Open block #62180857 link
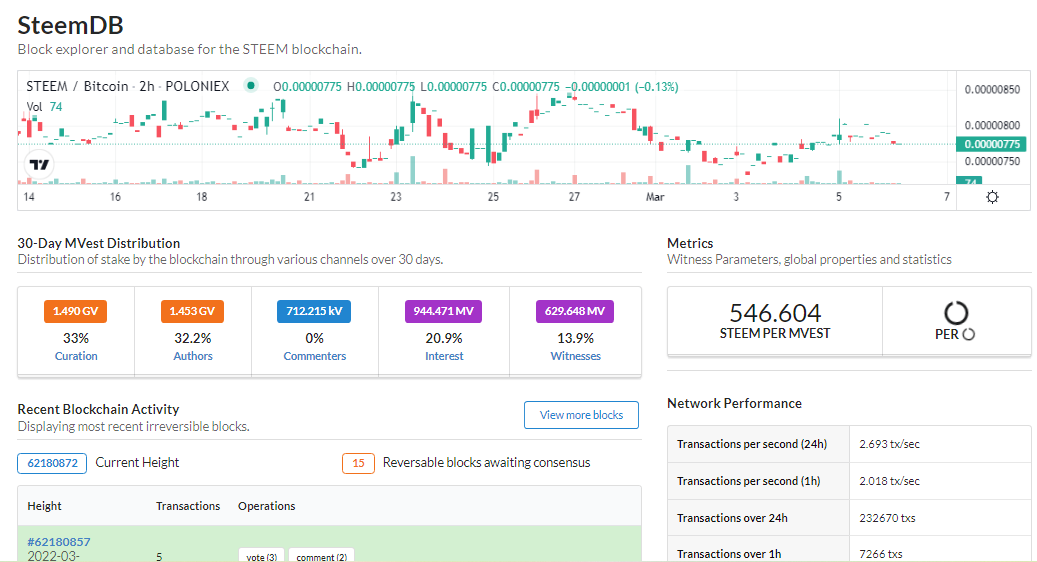The width and height of the screenshot is (1037, 562). tap(59, 542)
